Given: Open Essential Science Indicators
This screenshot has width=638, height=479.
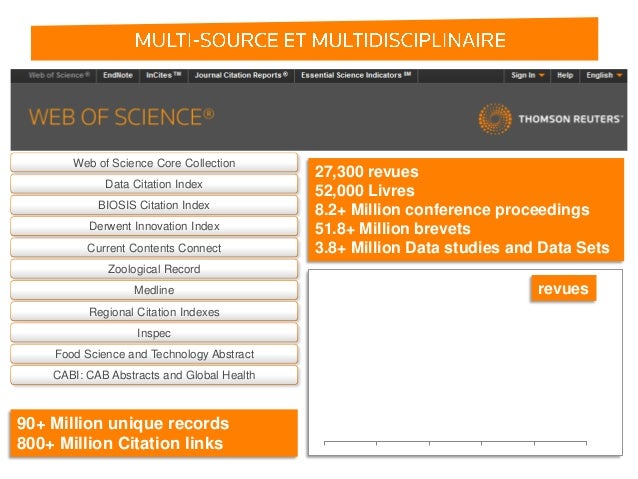Looking at the screenshot, I should pos(356,75).
